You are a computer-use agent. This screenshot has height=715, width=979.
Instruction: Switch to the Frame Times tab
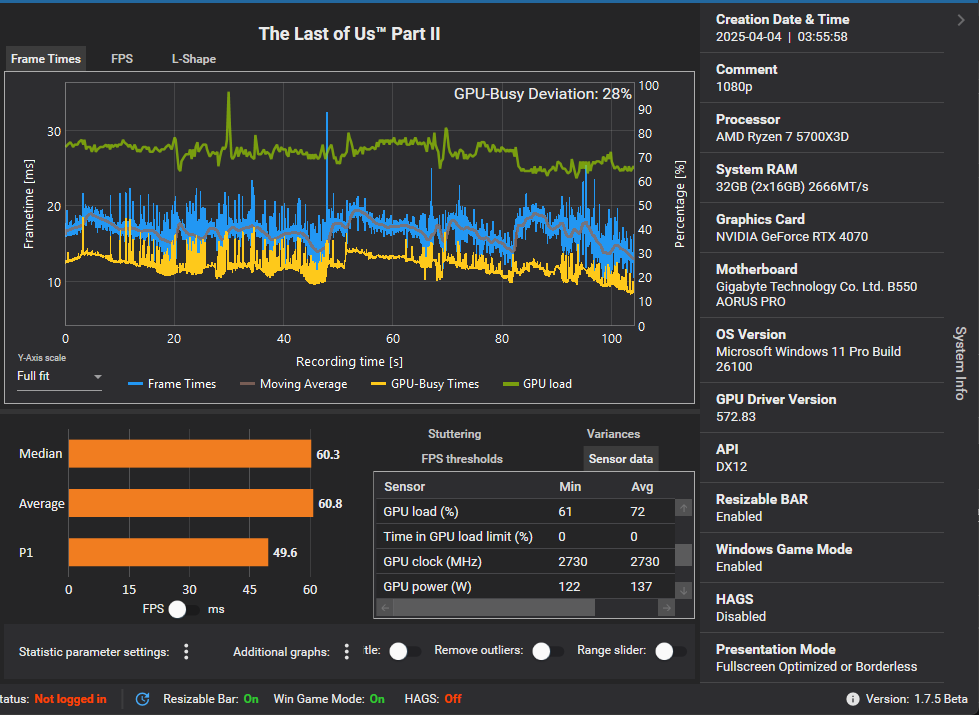[x=46, y=59]
